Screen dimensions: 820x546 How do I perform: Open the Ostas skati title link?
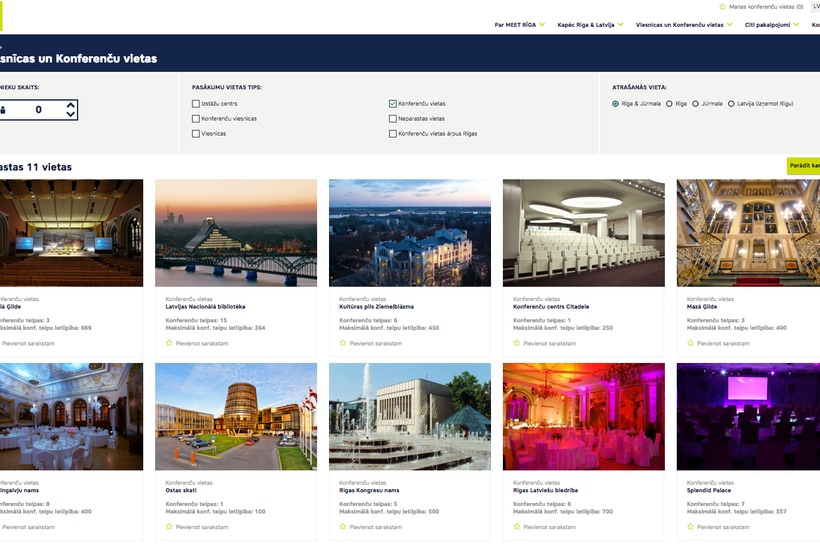pos(181,490)
